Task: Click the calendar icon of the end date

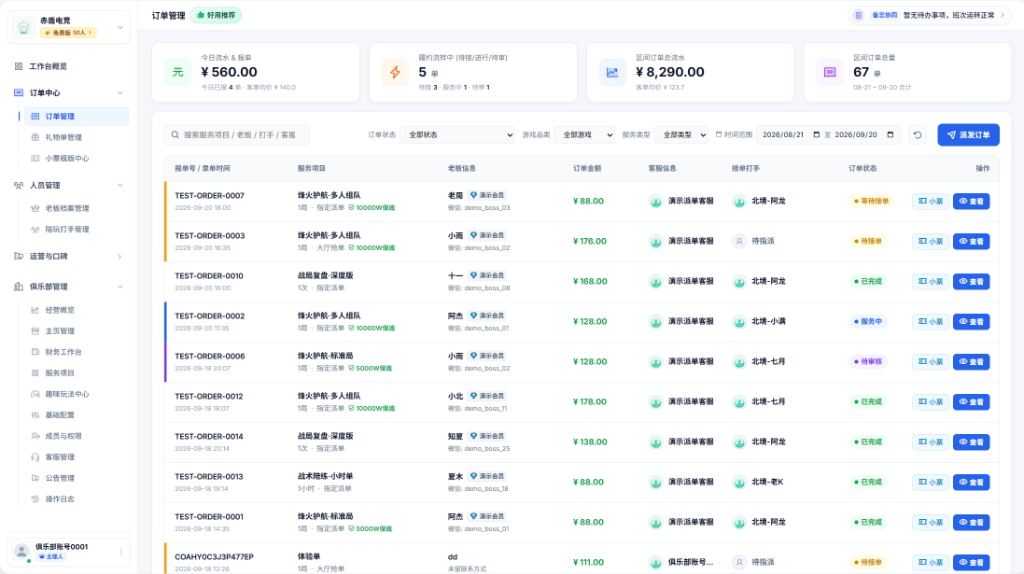Action: [890, 135]
